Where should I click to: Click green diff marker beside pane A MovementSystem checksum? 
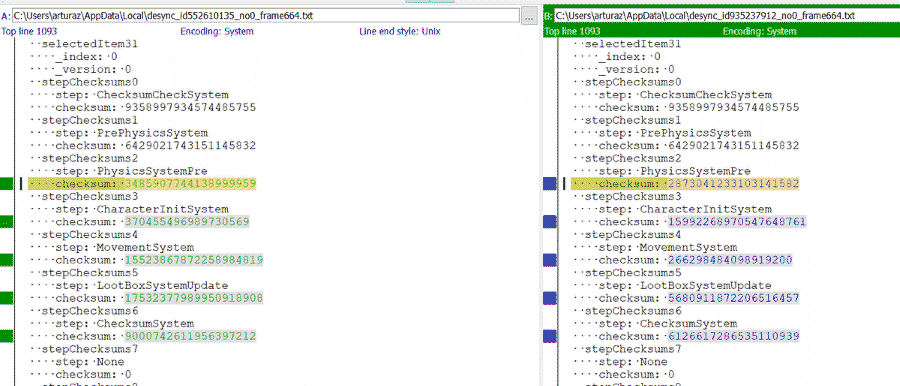pos(6,260)
